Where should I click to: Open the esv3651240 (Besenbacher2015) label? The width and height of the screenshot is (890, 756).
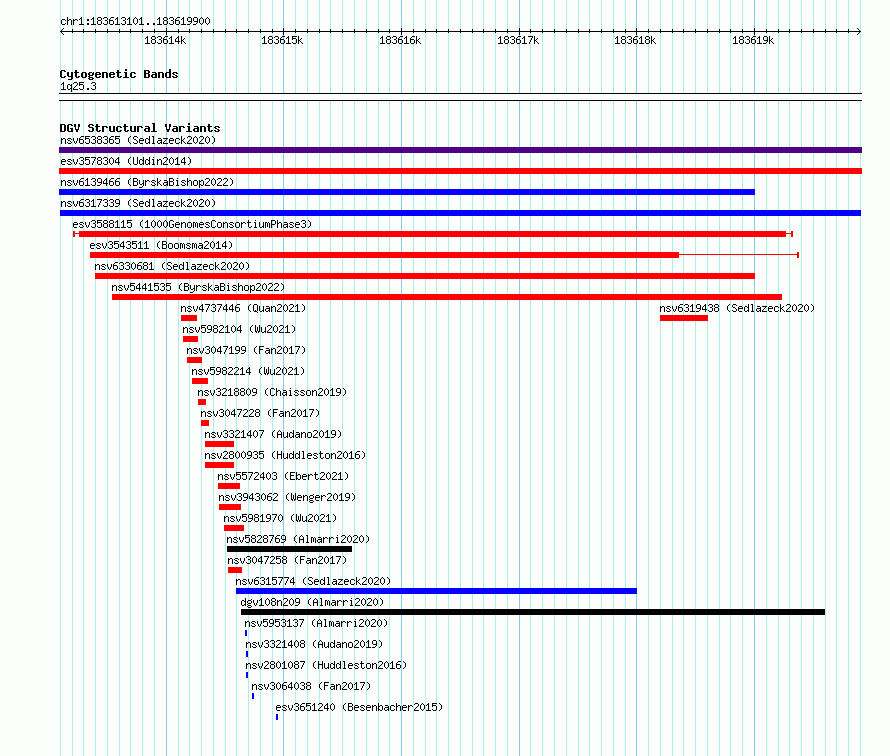click(x=359, y=707)
